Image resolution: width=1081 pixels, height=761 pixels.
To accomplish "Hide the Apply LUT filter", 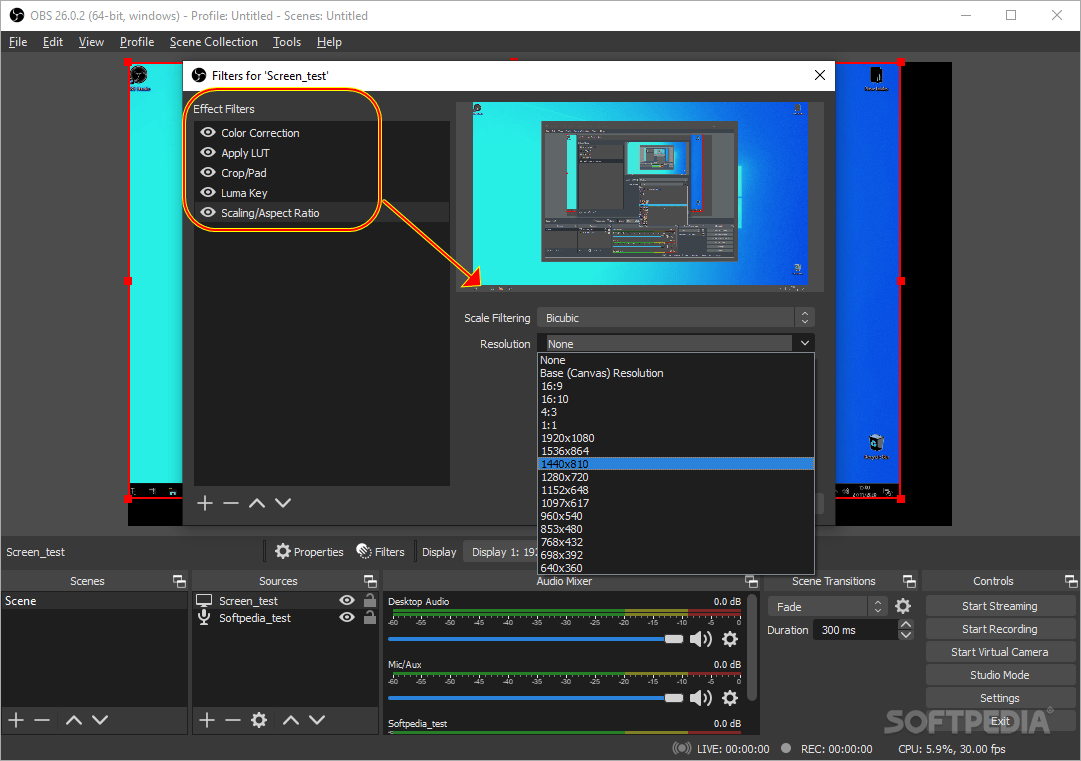I will 208,152.
